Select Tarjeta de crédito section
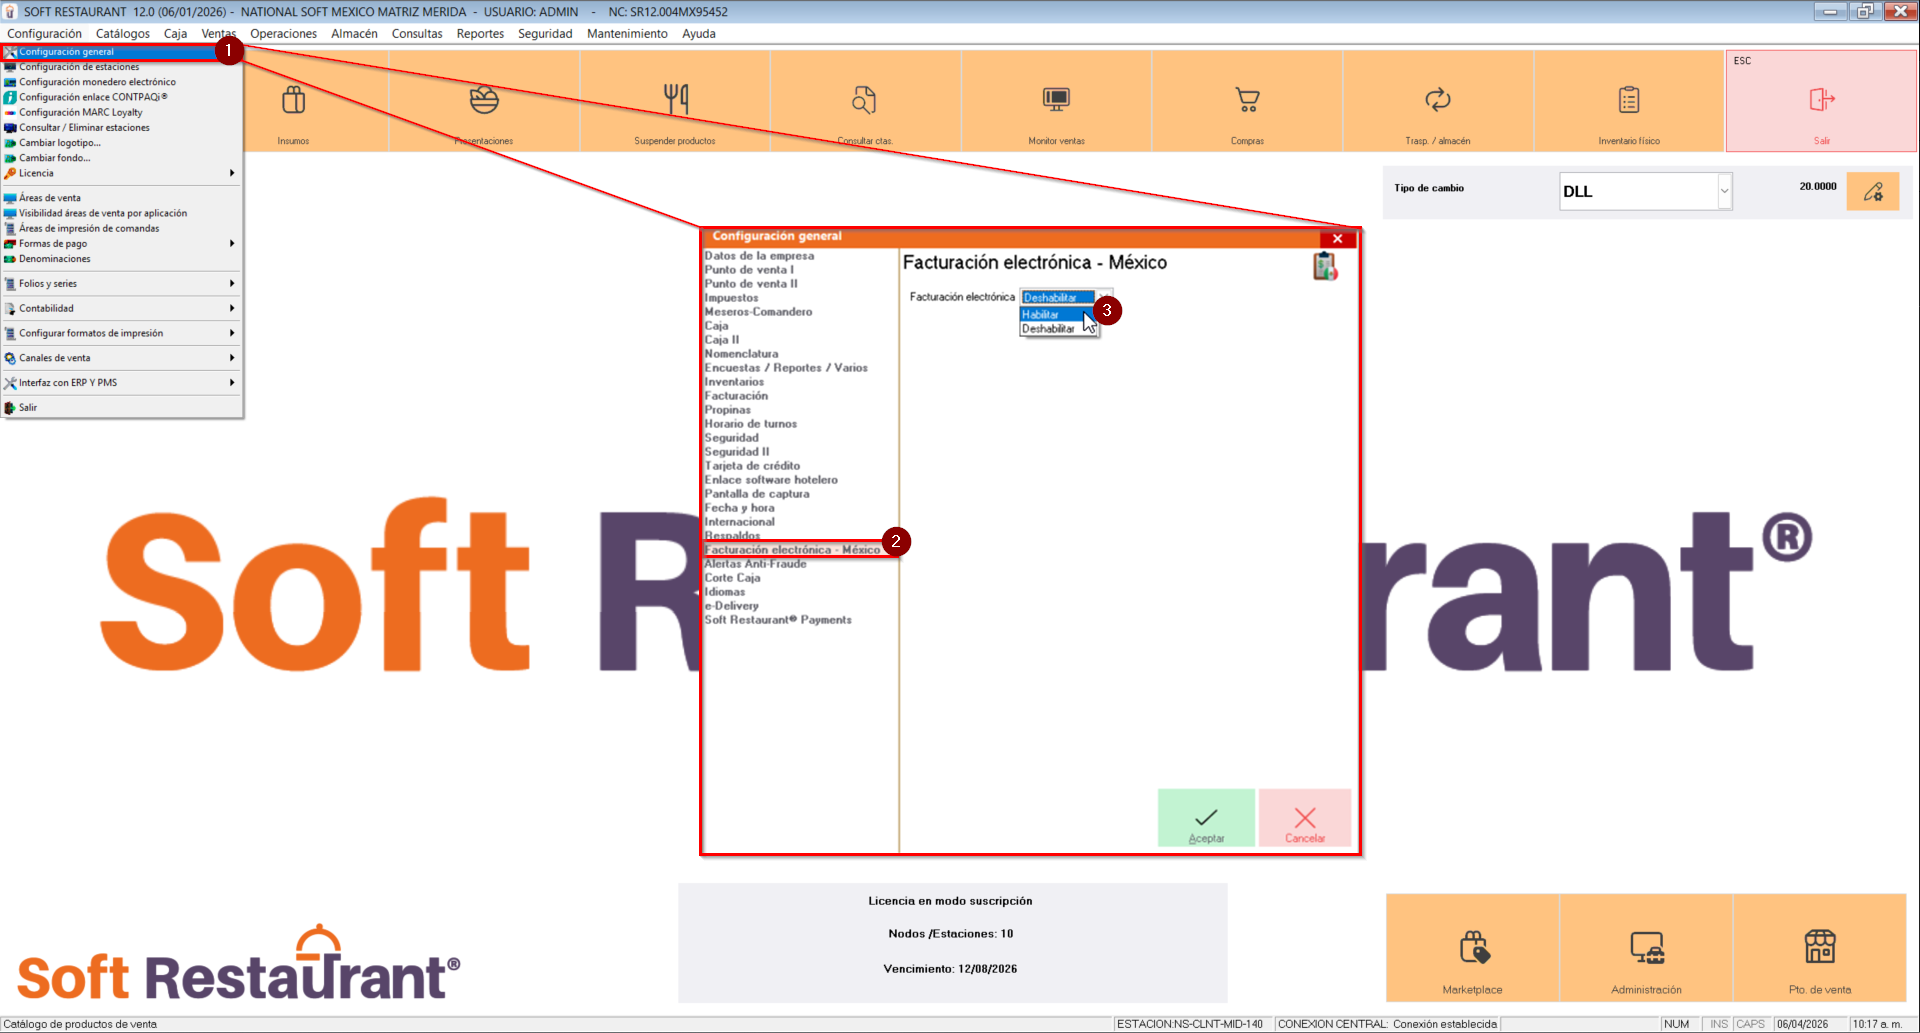Screen dimensions: 1920x1033 point(752,466)
